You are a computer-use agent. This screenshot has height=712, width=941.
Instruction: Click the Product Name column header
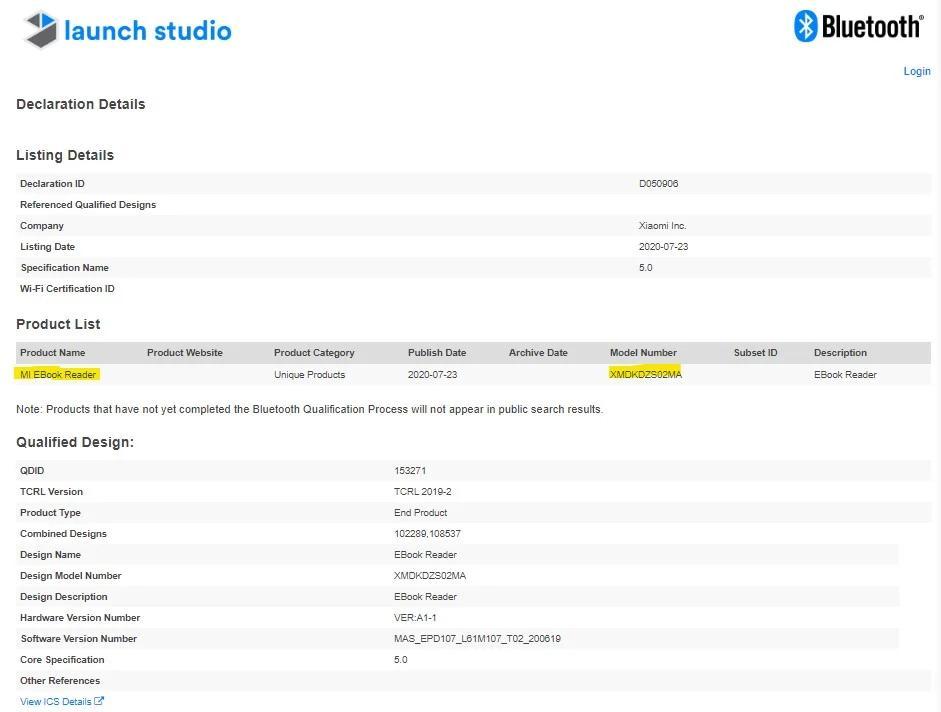point(52,353)
